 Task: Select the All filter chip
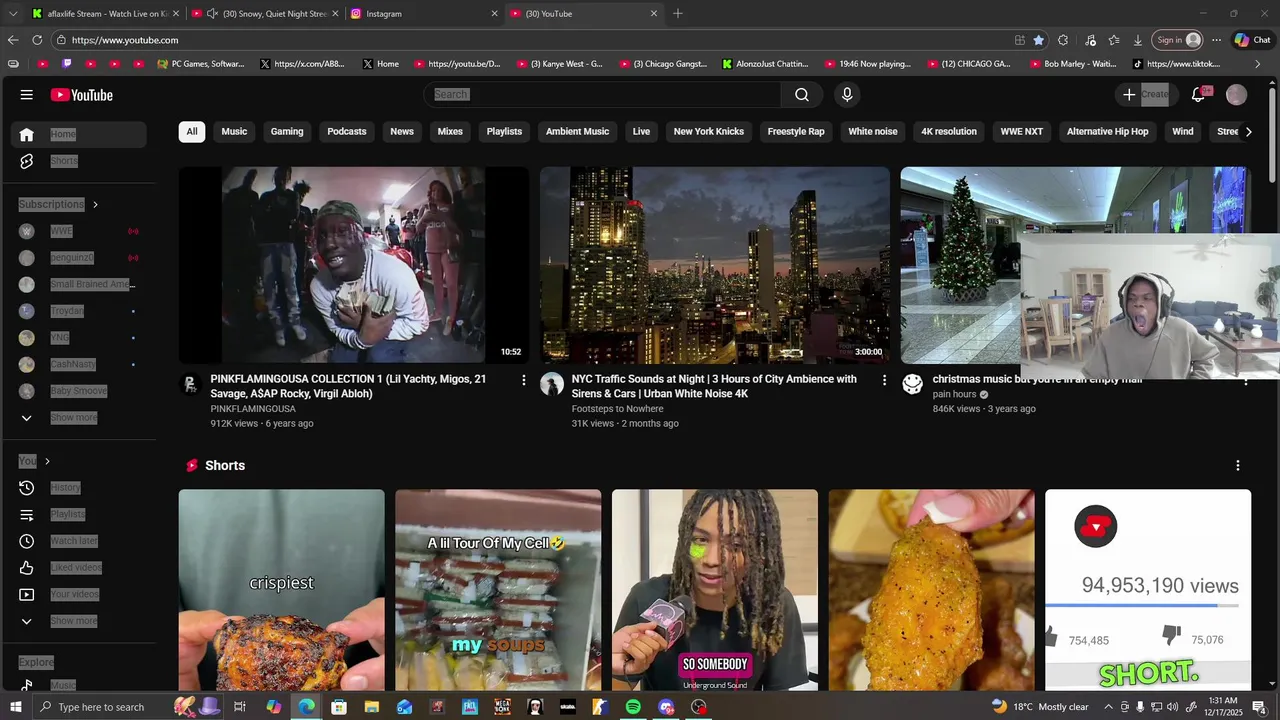click(x=192, y=131)
